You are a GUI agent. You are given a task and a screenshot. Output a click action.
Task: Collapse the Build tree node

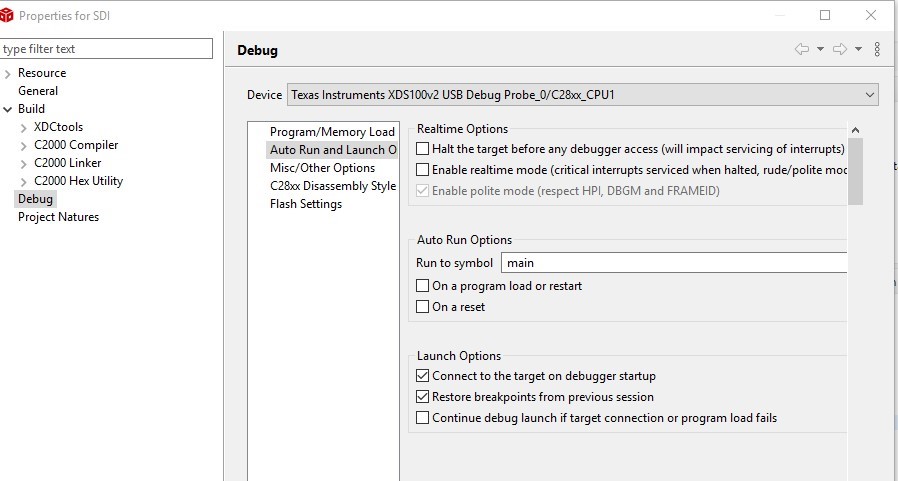click(8, 109)
